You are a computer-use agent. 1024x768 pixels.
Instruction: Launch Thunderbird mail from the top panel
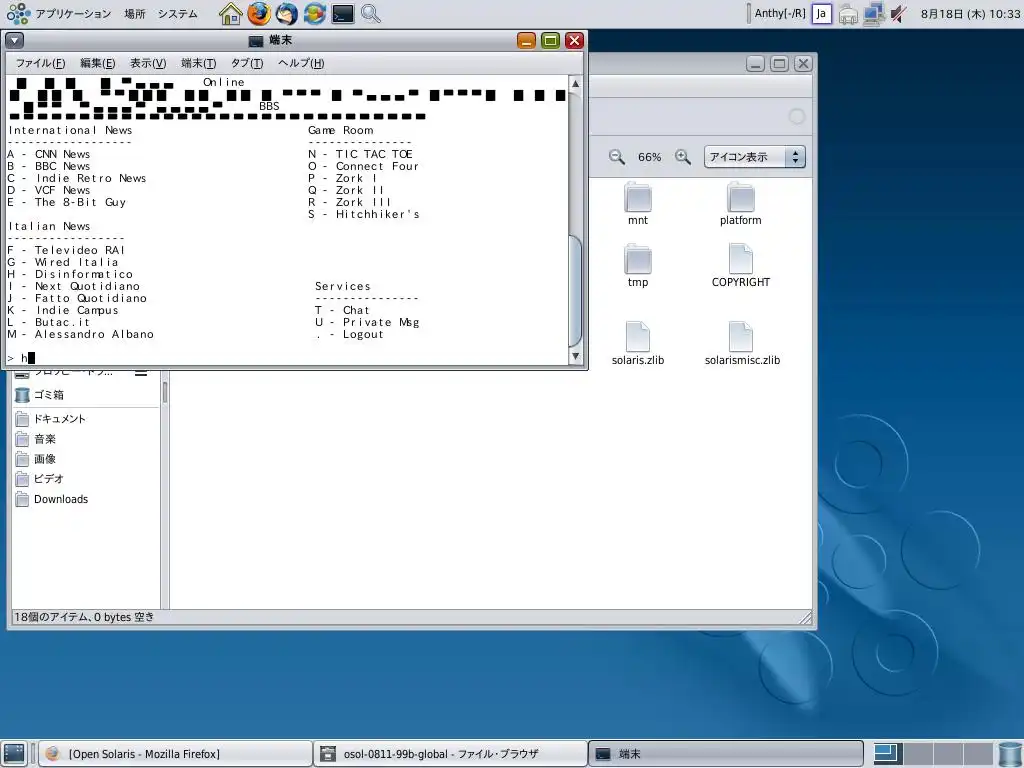[286, 14]
